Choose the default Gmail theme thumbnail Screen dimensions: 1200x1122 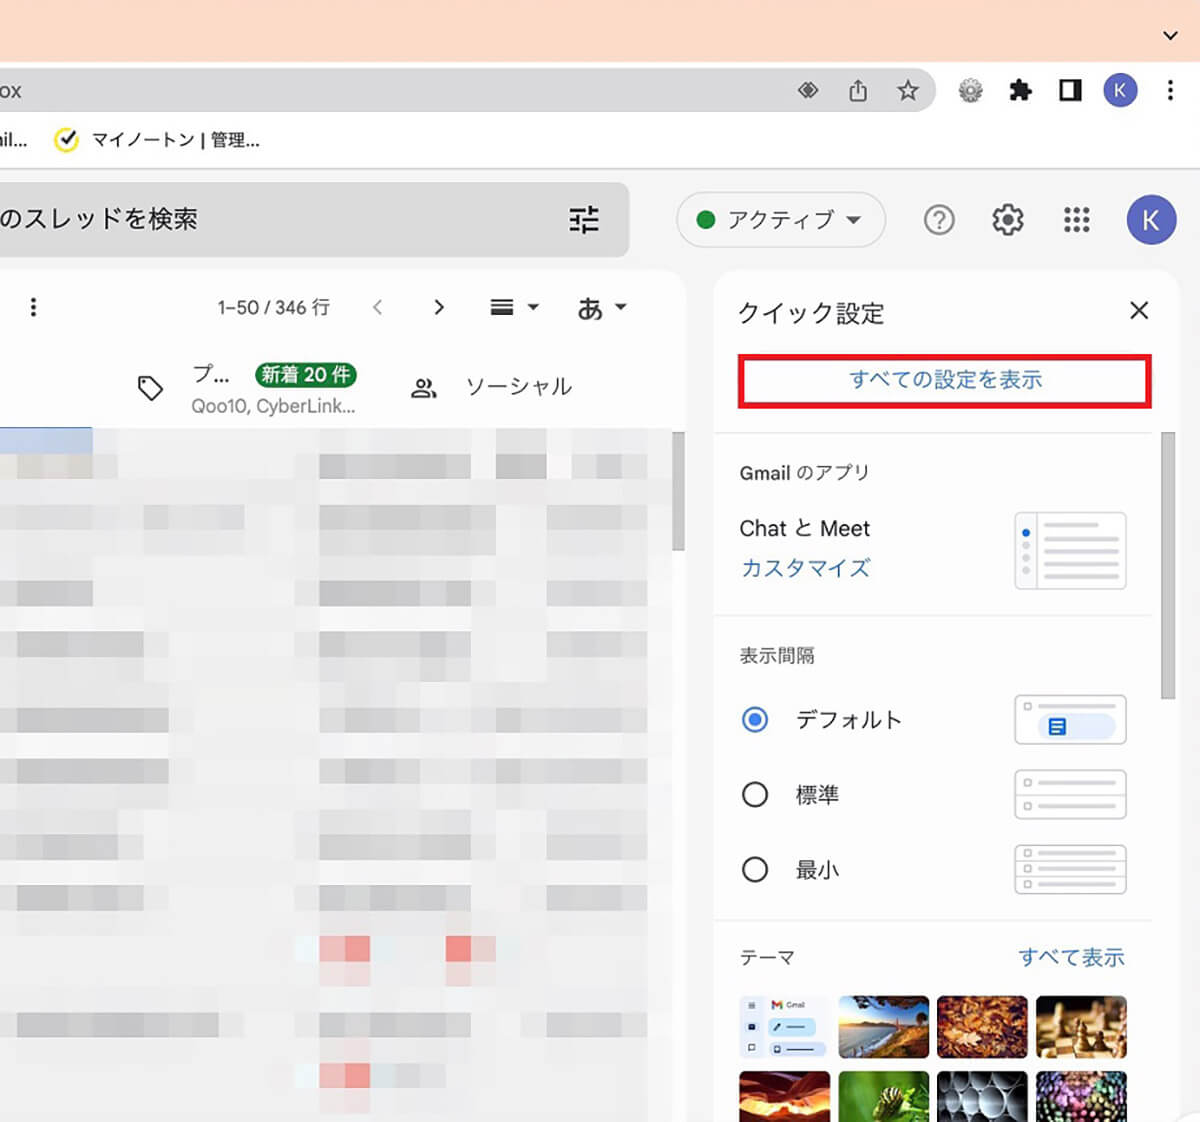click(x=783, y=1027)
